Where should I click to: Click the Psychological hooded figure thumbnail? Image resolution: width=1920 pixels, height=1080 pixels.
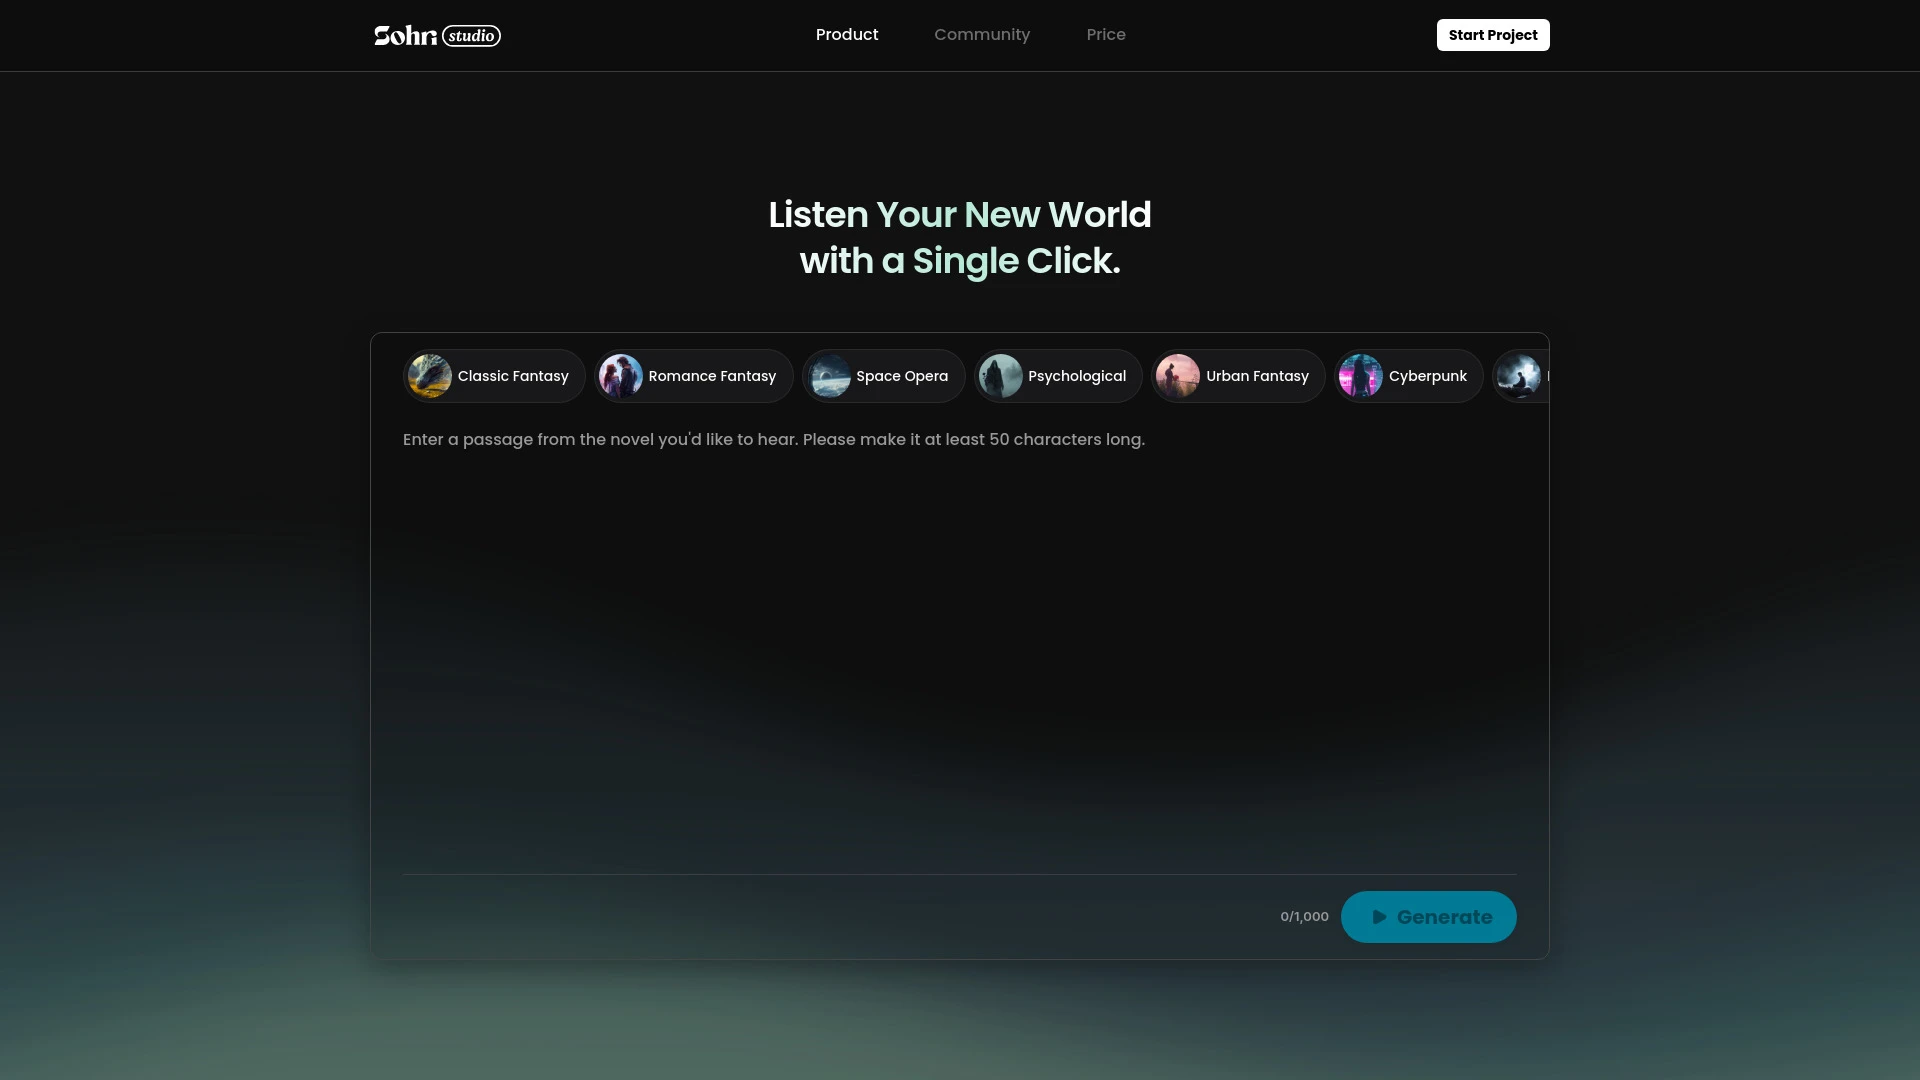[1000, 376]
